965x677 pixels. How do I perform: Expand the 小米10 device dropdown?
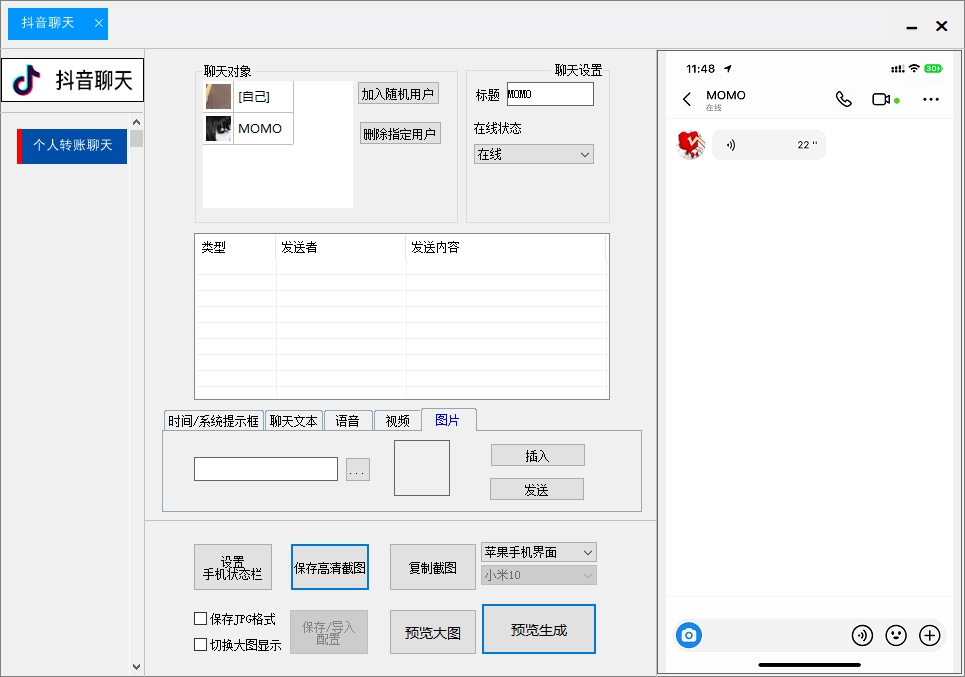pos(538,575)
